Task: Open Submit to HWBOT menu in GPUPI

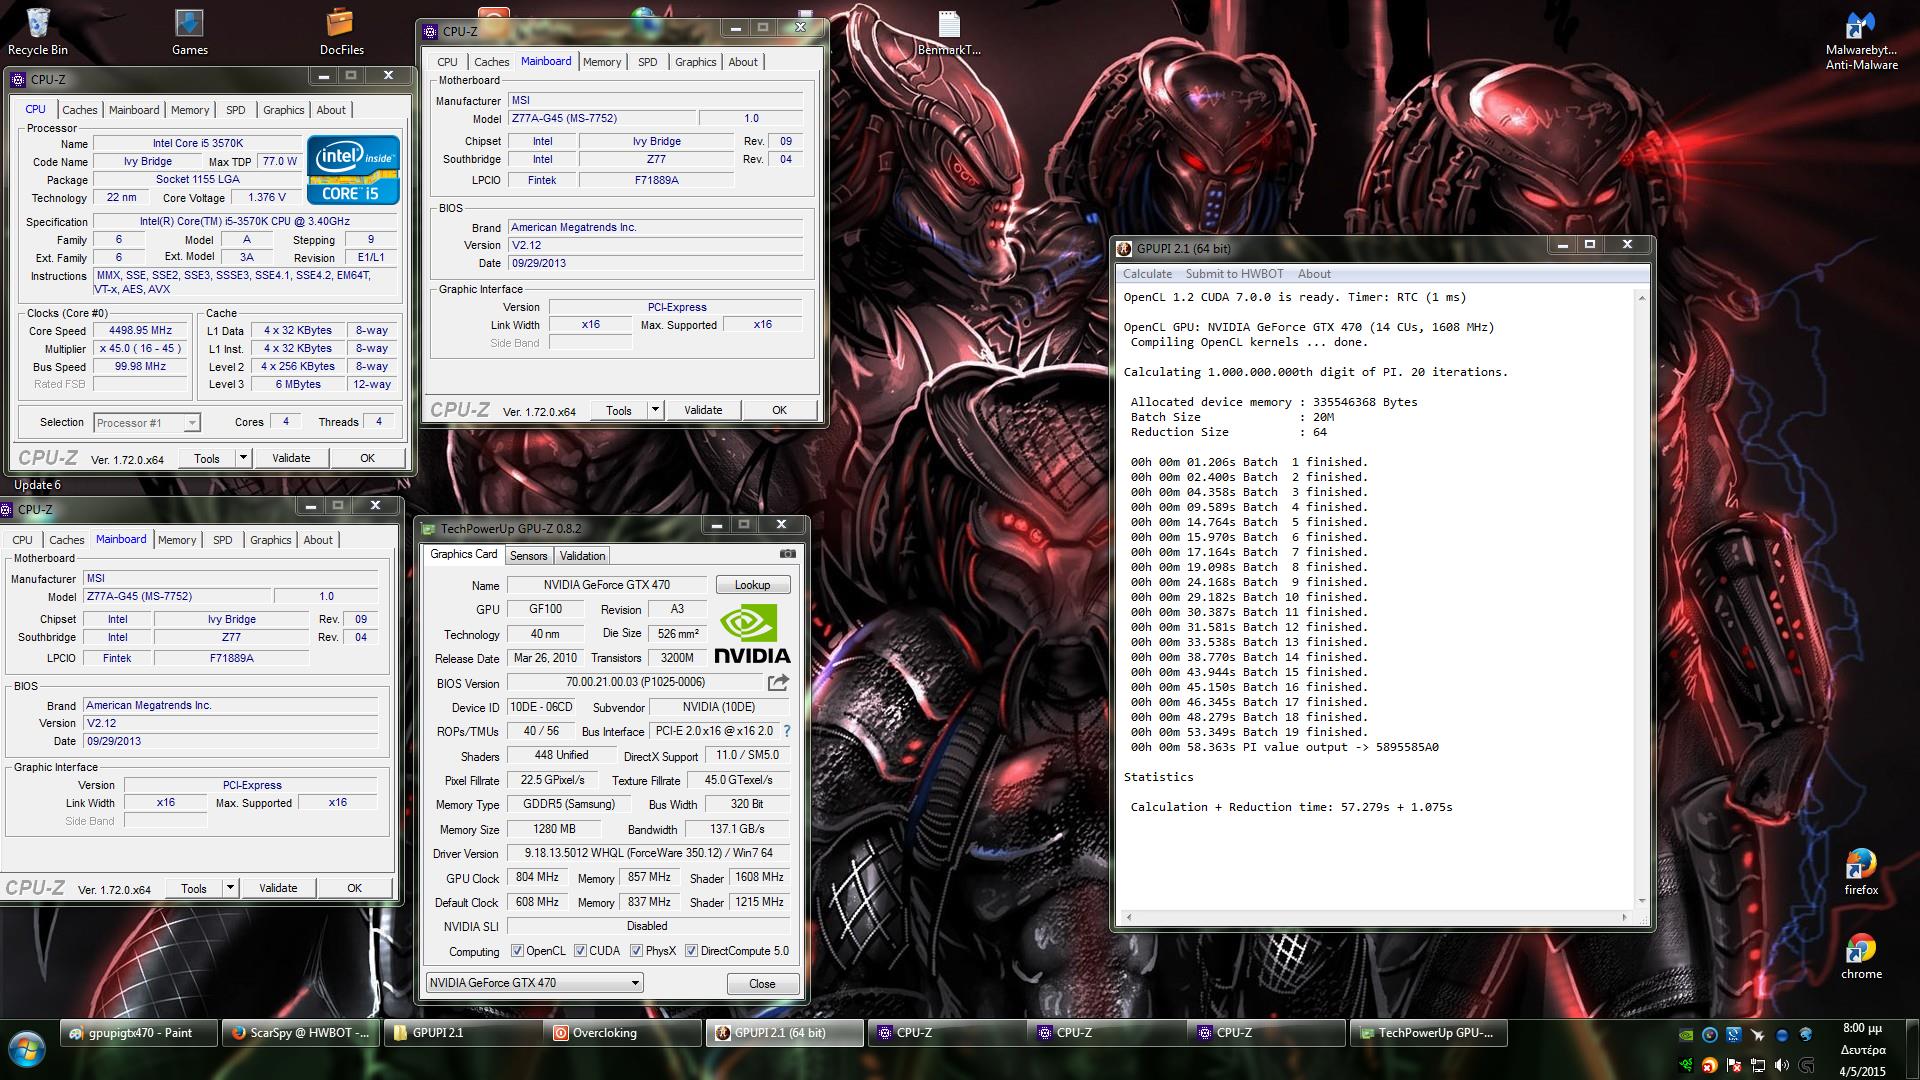Action: (1234, 274)
